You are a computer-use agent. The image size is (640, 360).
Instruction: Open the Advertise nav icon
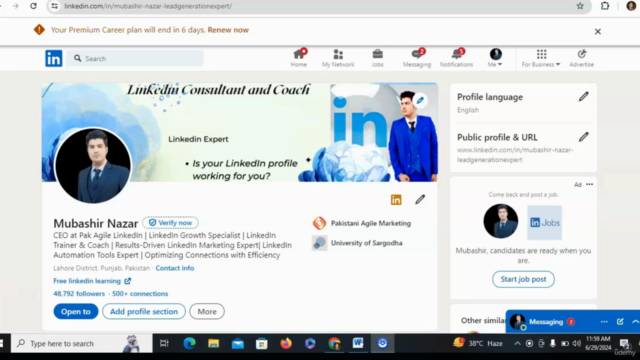(582, 58)
